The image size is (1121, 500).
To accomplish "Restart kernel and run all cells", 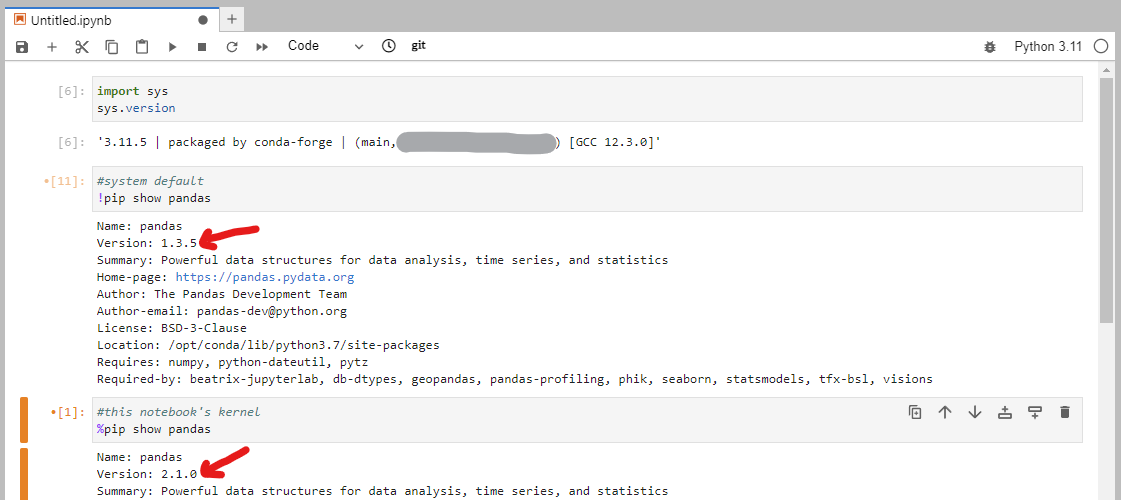I will click(262, 46).
